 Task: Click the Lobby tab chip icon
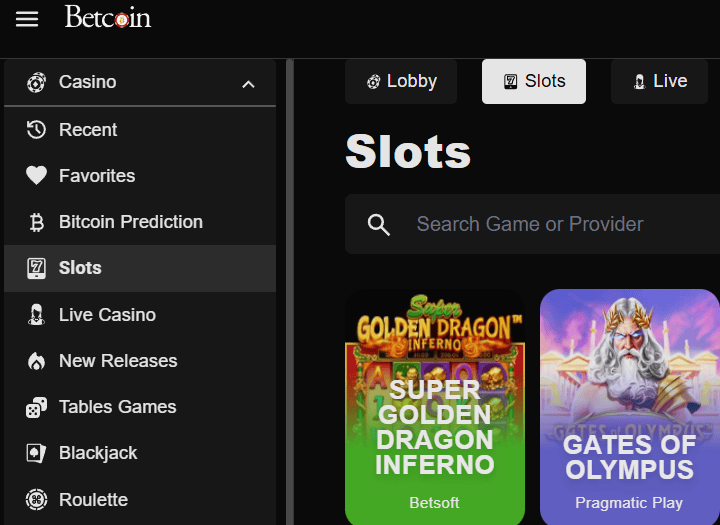(x=373, y=82)
